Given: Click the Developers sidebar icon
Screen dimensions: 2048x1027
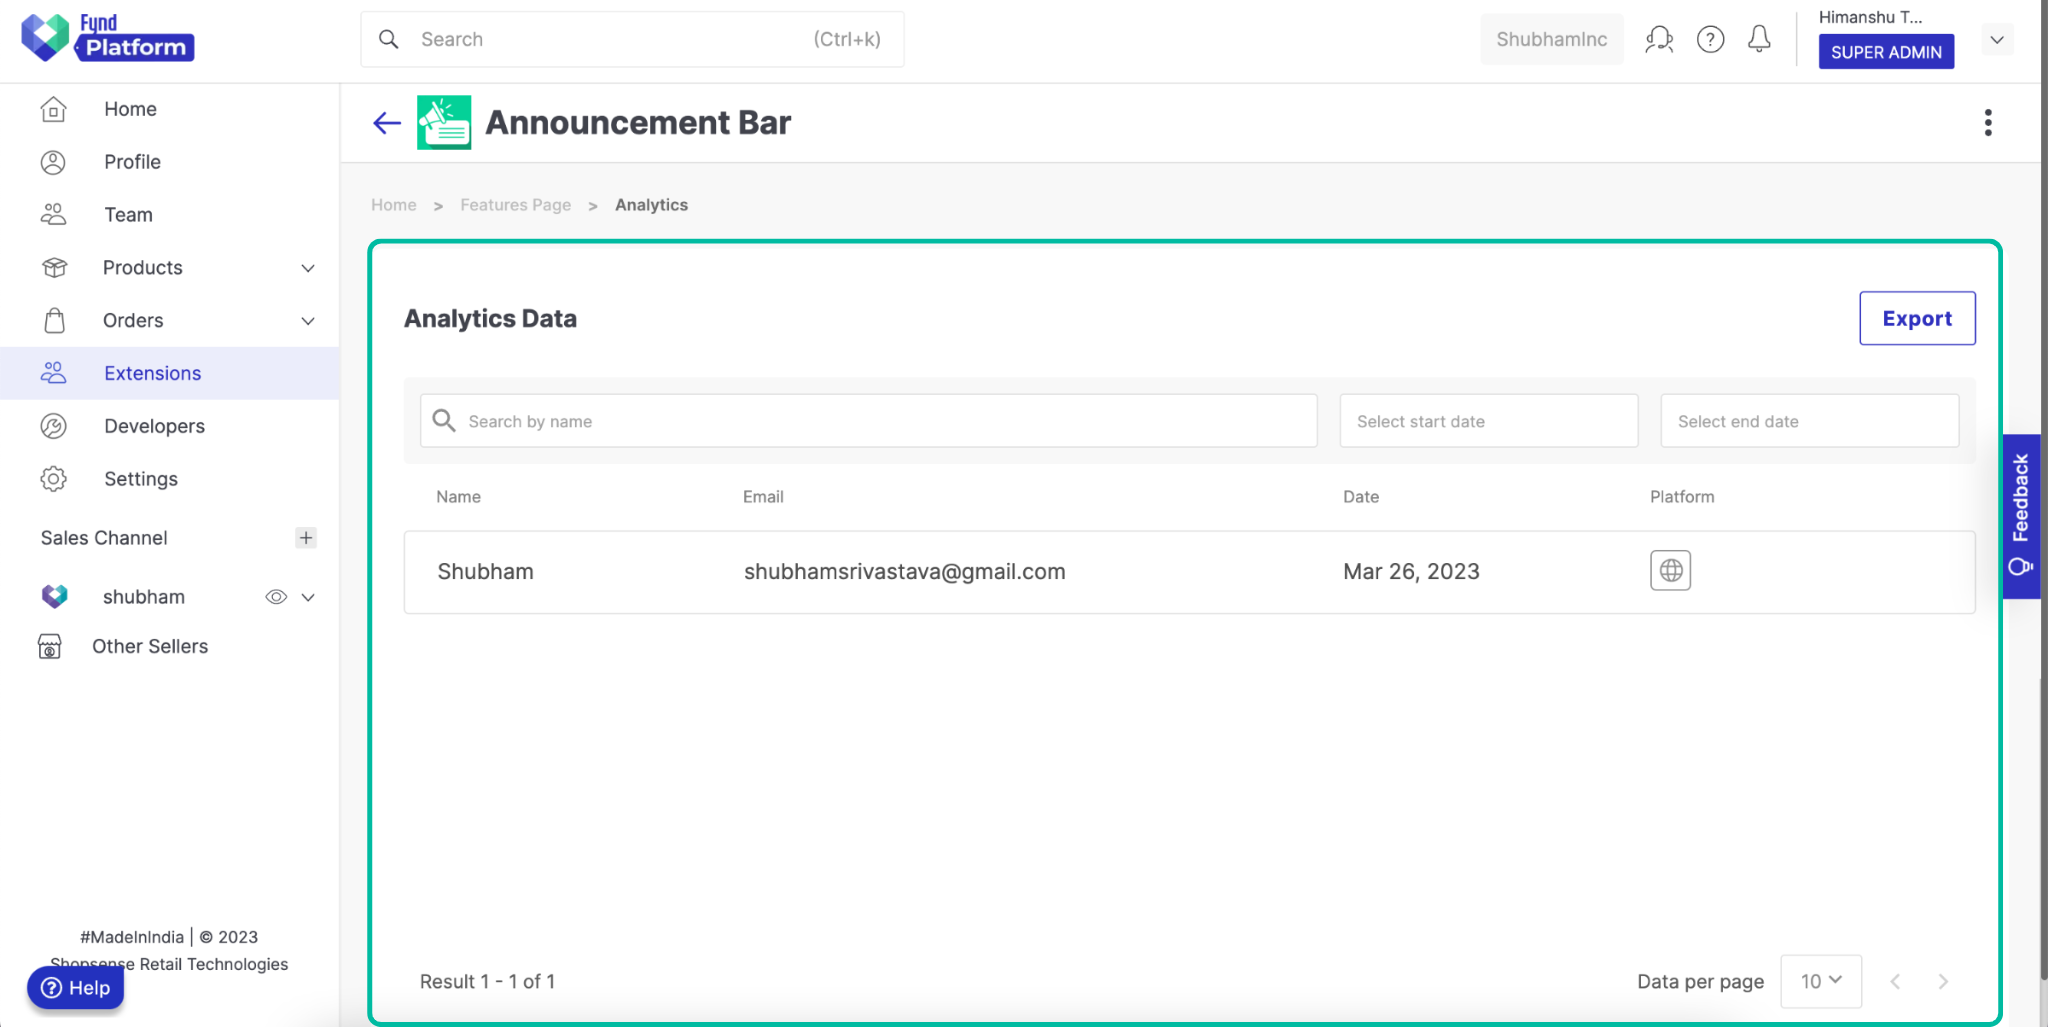Looking at the screenshot, I should [53, 426].
